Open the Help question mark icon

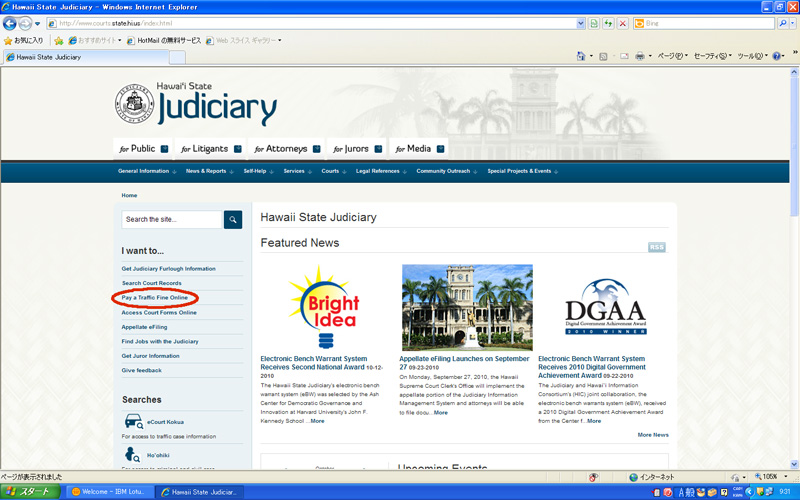pyautogui.click(x=776, y=56)
